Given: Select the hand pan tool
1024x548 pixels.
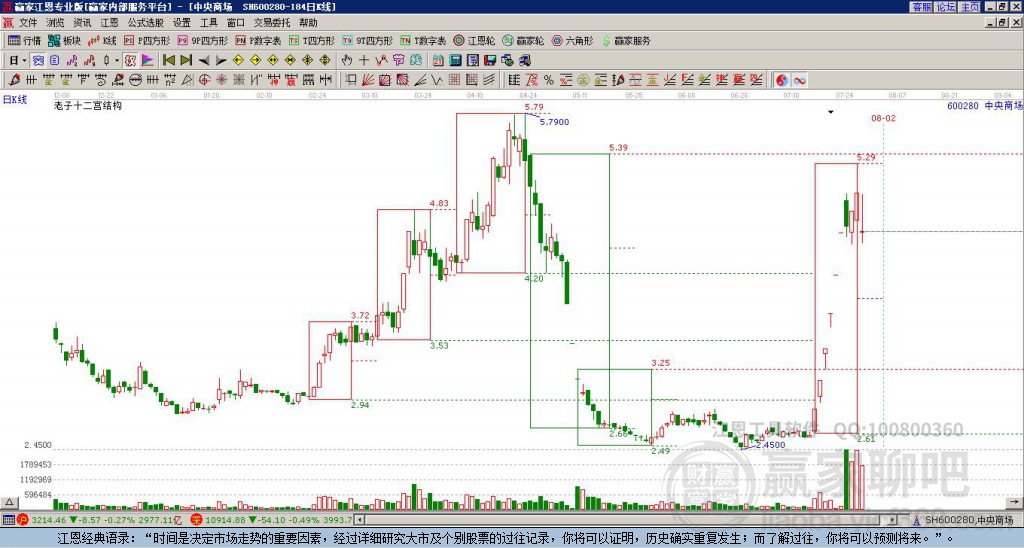Looking at the screenshot, I should (346, 61).
